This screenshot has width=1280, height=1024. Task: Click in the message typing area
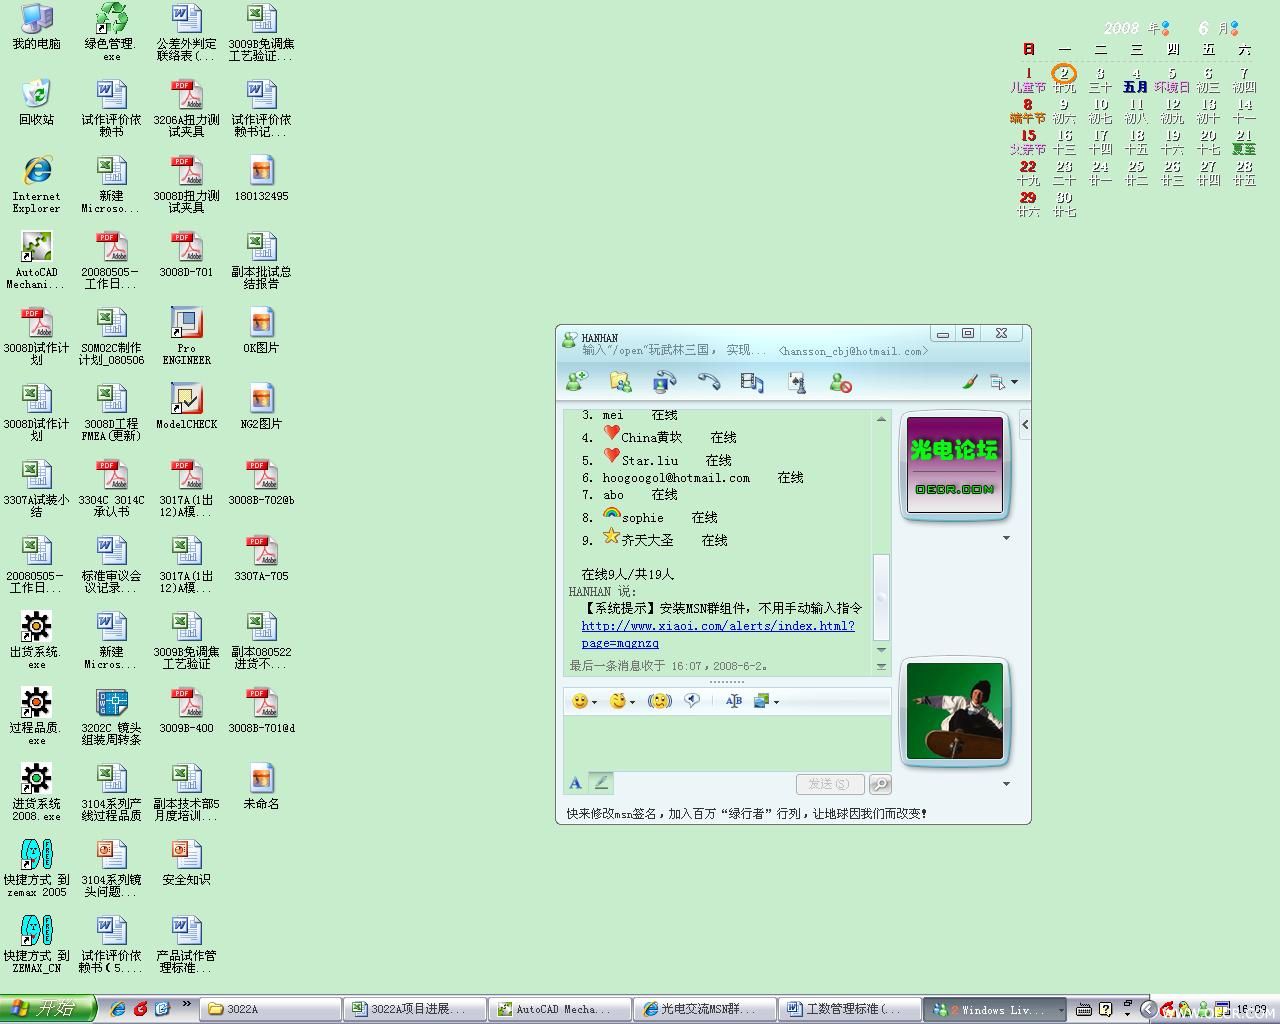coord(727,742)
